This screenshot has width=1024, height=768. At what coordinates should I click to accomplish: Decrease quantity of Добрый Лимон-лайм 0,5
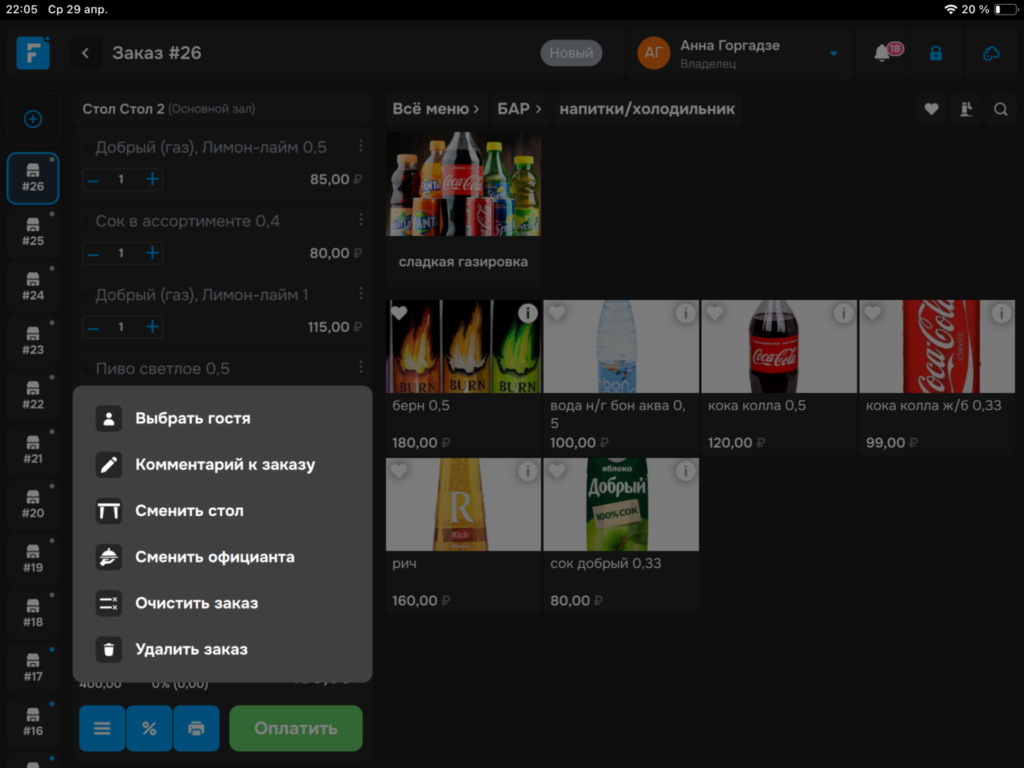point(93,180)
